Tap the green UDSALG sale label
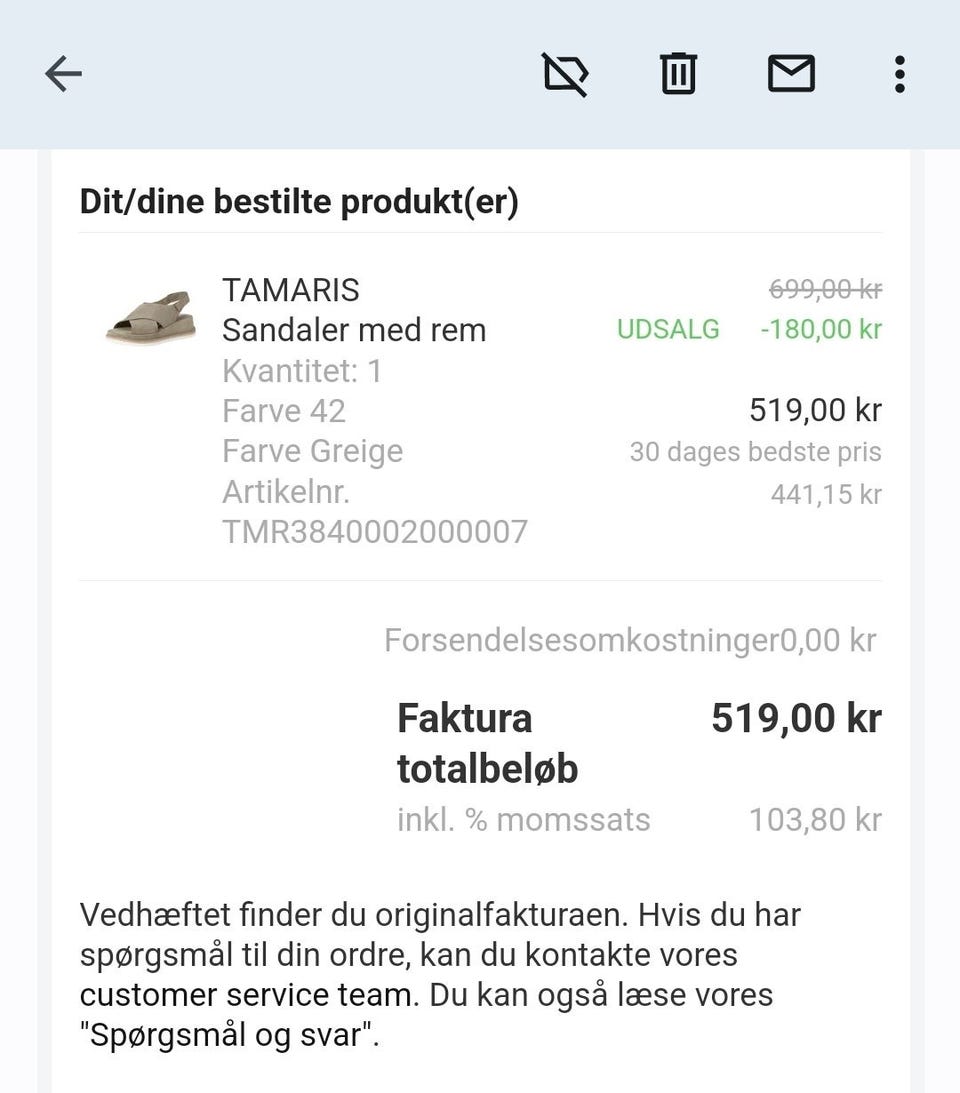Screen dimensions: 960x1093 pos(668,330)
